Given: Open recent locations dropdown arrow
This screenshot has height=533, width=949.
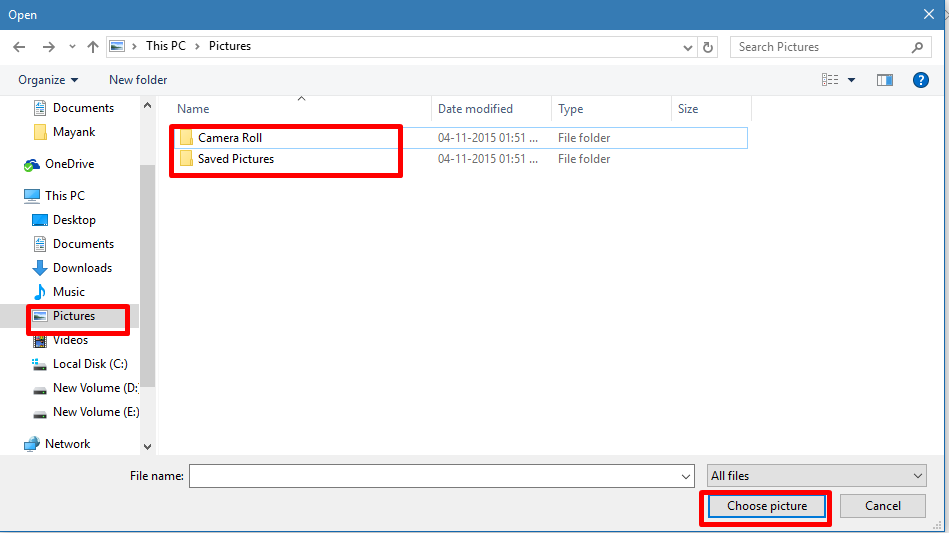Looking at the screenshot, I should point(72,47).
